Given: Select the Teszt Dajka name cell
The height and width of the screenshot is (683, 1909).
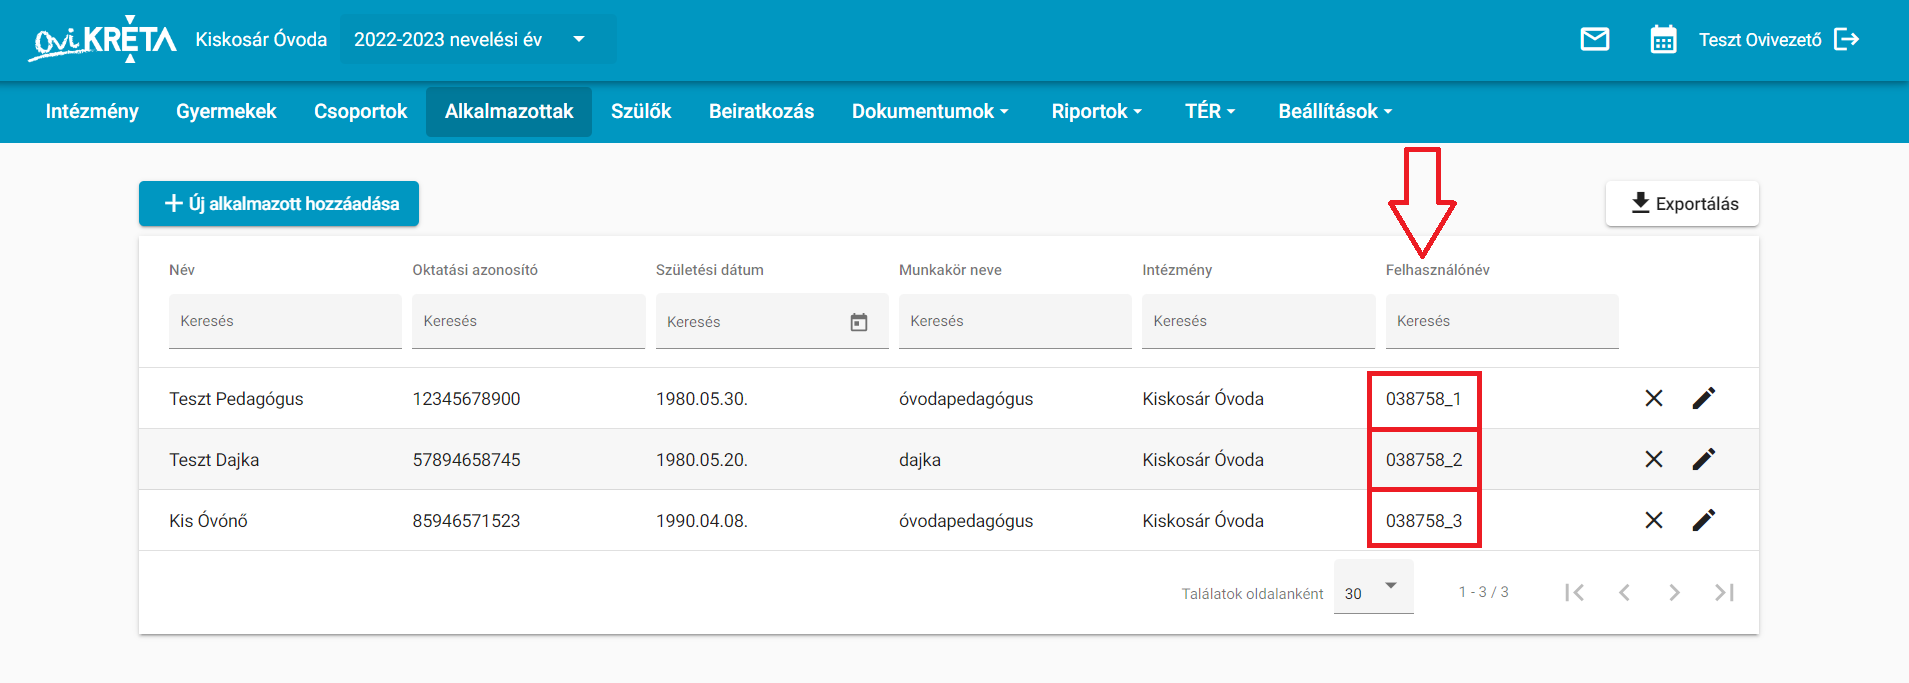Looking at the screenshot, I should 214,460.
